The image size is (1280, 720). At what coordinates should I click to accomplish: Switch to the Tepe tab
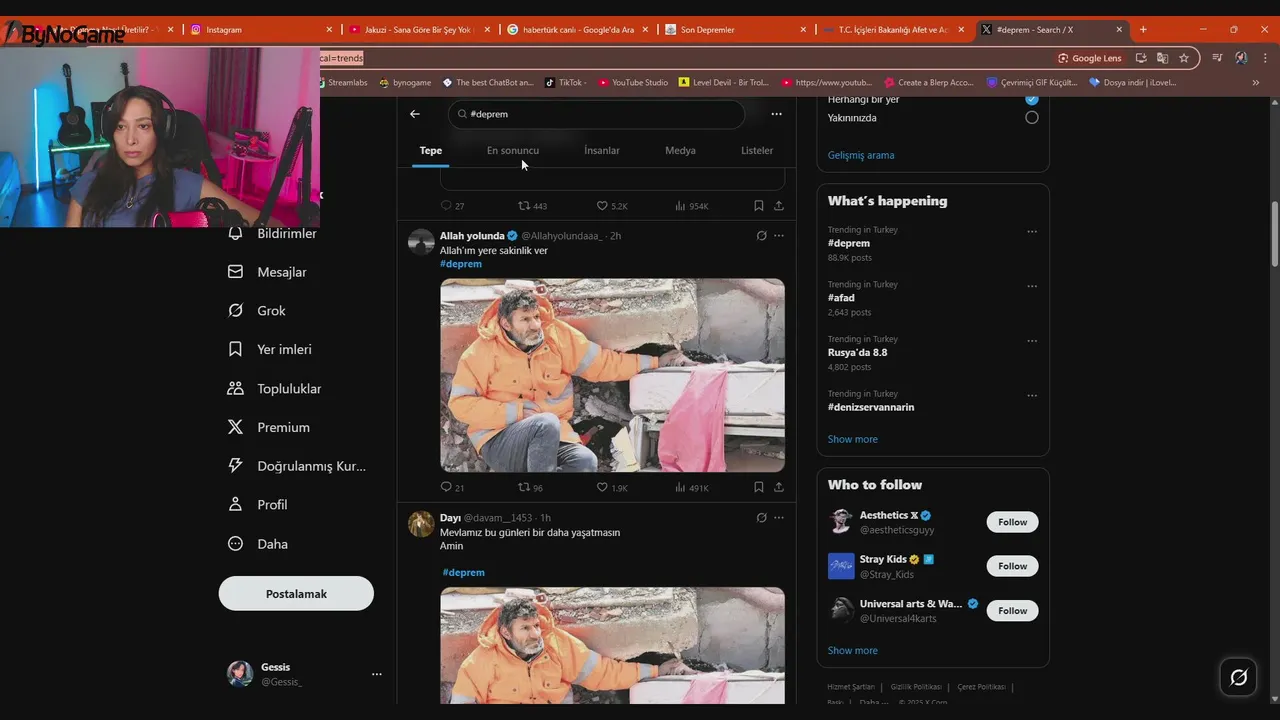coord(431,150)
